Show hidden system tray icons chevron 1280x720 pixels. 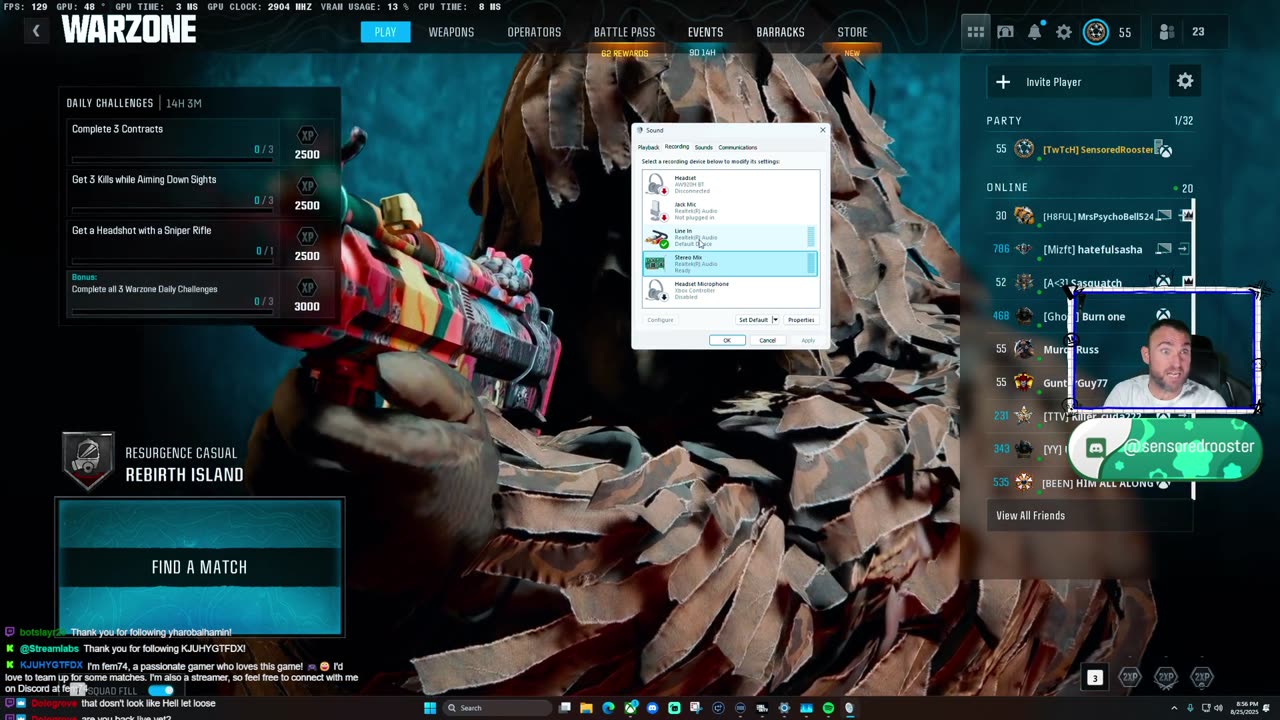(1174, 708)
